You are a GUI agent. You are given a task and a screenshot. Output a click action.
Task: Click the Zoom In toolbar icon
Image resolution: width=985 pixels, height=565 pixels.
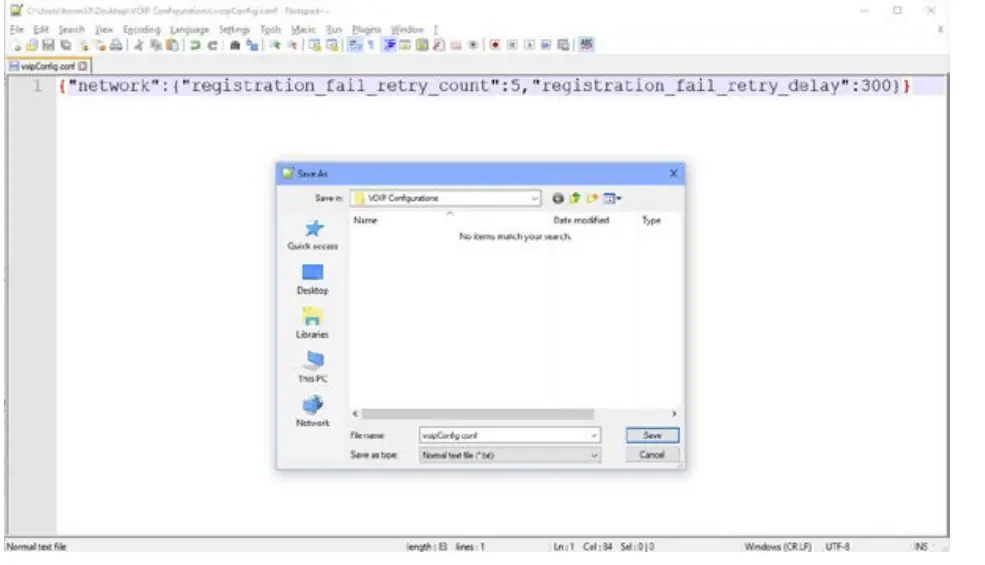tap(275, 45)
